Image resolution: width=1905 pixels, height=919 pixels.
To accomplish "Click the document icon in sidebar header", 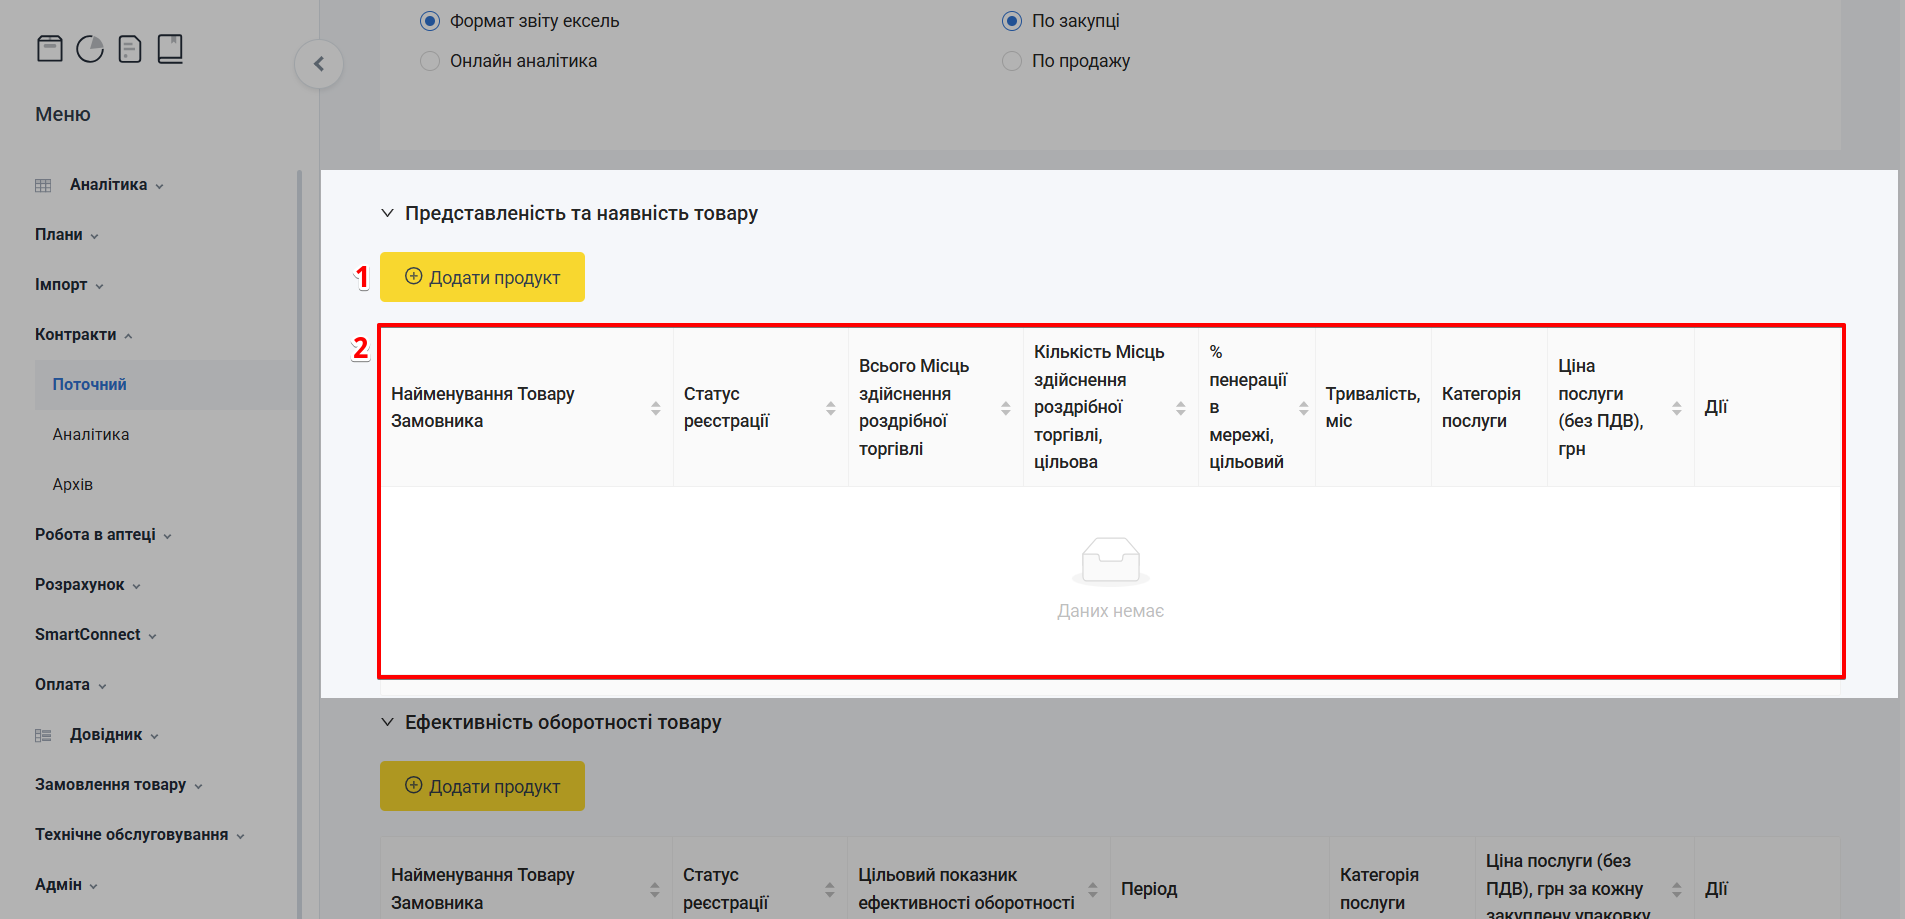I will point(130,48).
